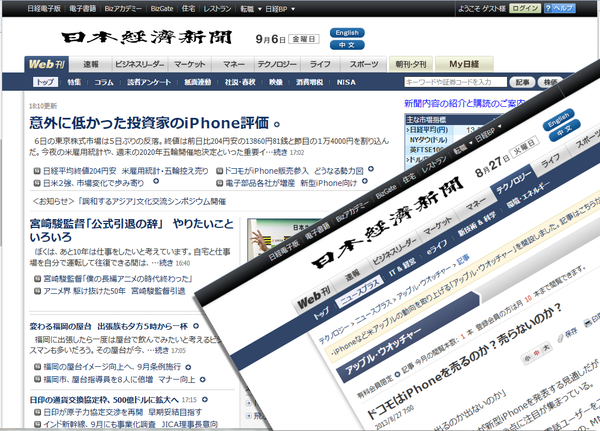Click document icon before 日印が原子力協定交渉を再開
This screenshot has width=600, height=431.
(x=37, y=412)
